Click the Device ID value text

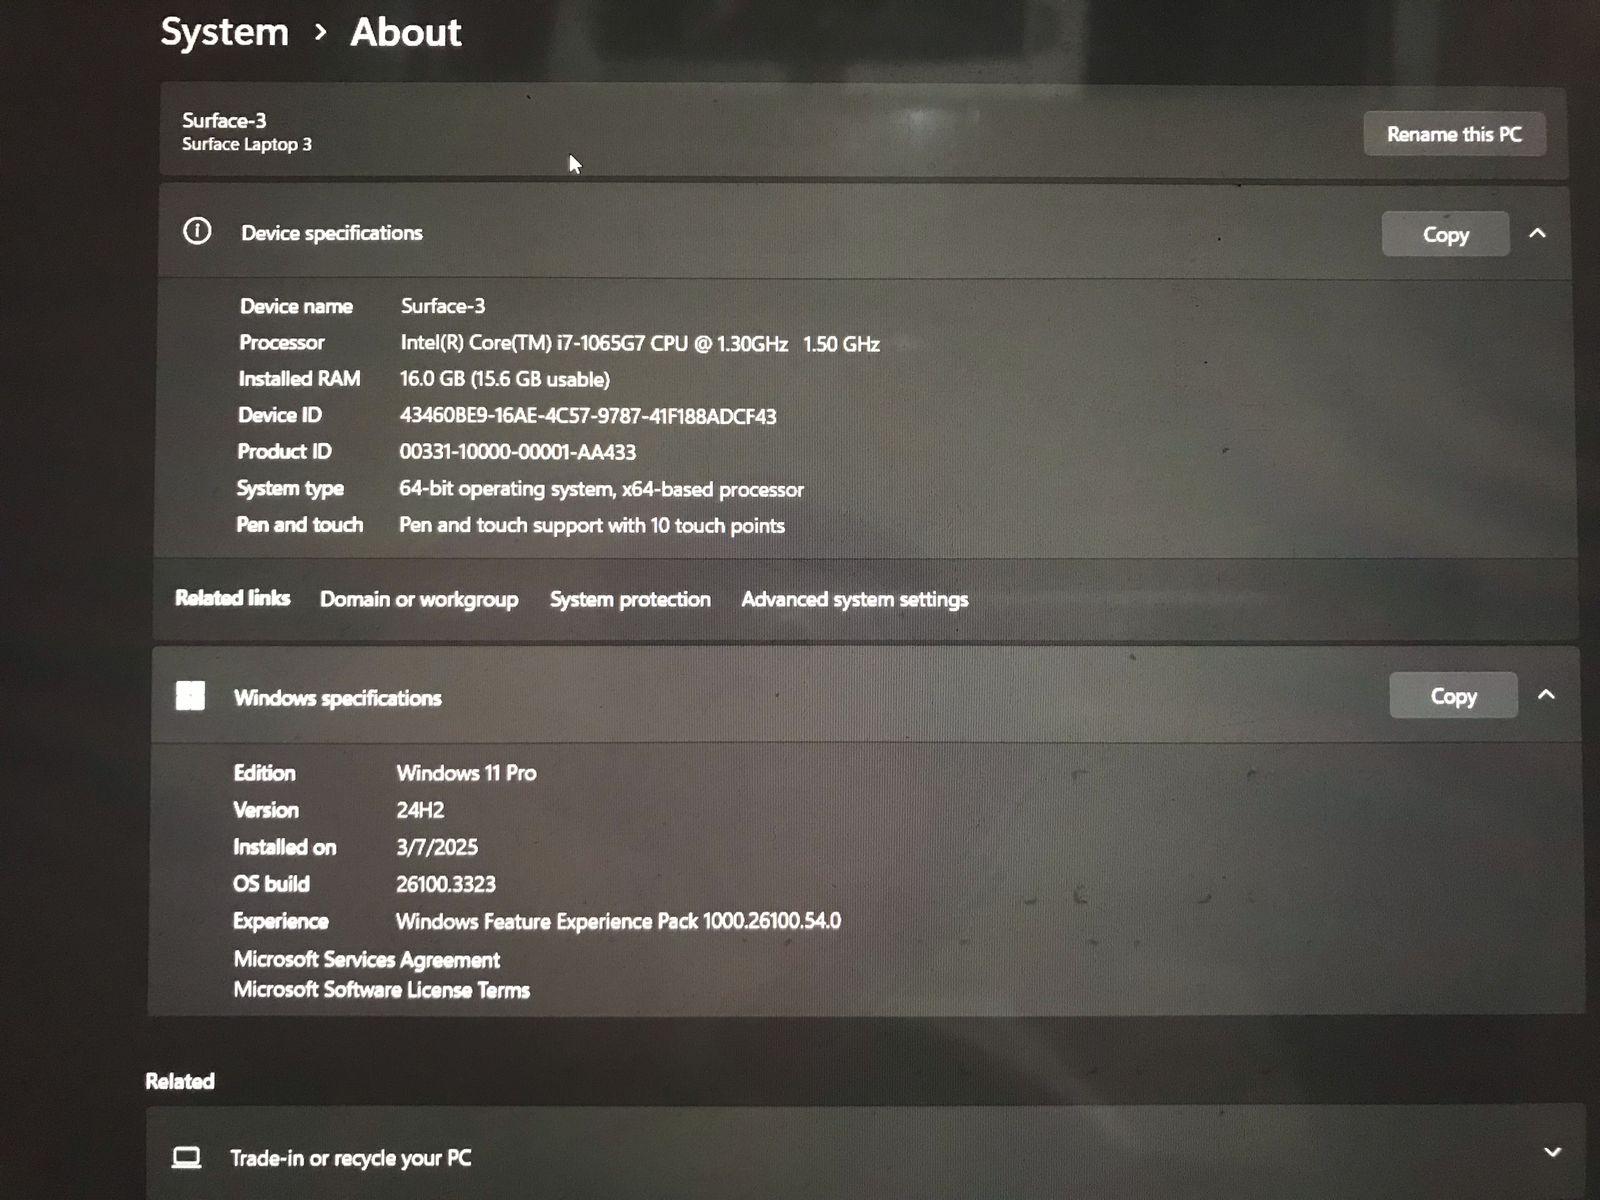[x=588, y=416]
